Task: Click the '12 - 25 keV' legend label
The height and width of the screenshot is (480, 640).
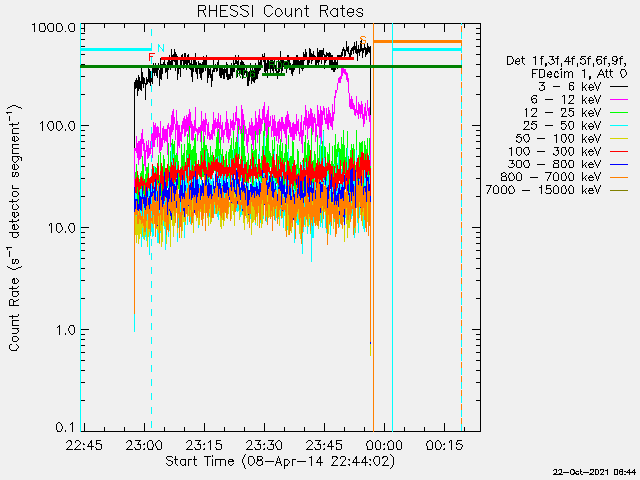Action: point(562,112)
